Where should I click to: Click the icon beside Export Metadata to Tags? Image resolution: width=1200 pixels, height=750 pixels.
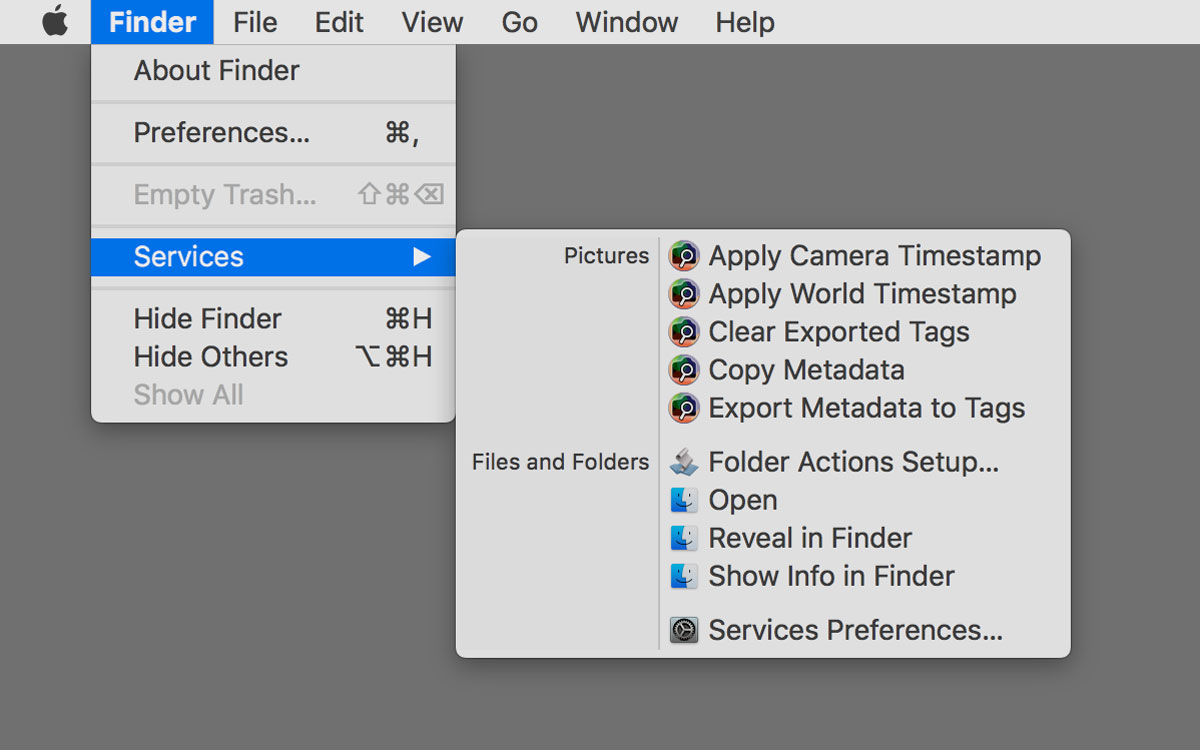pyautogui.click(x=684, y=408)
